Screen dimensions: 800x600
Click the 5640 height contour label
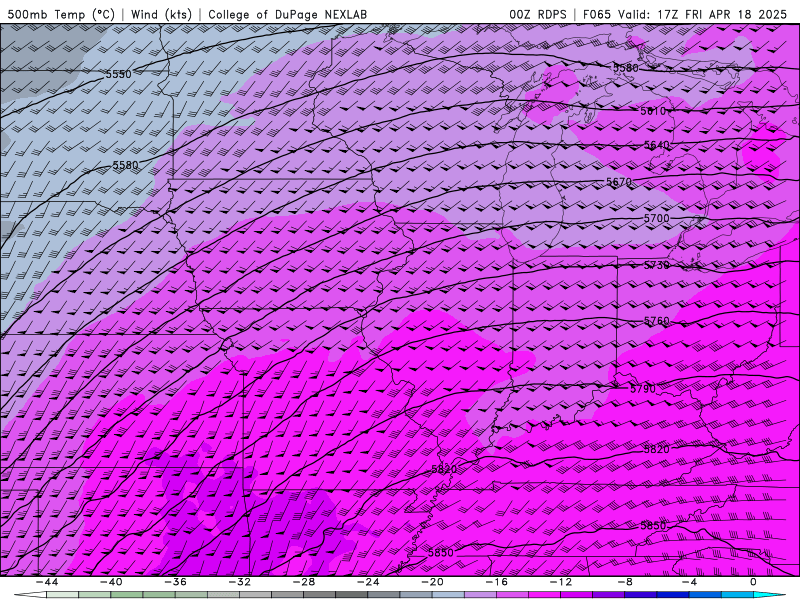(657, 145)
